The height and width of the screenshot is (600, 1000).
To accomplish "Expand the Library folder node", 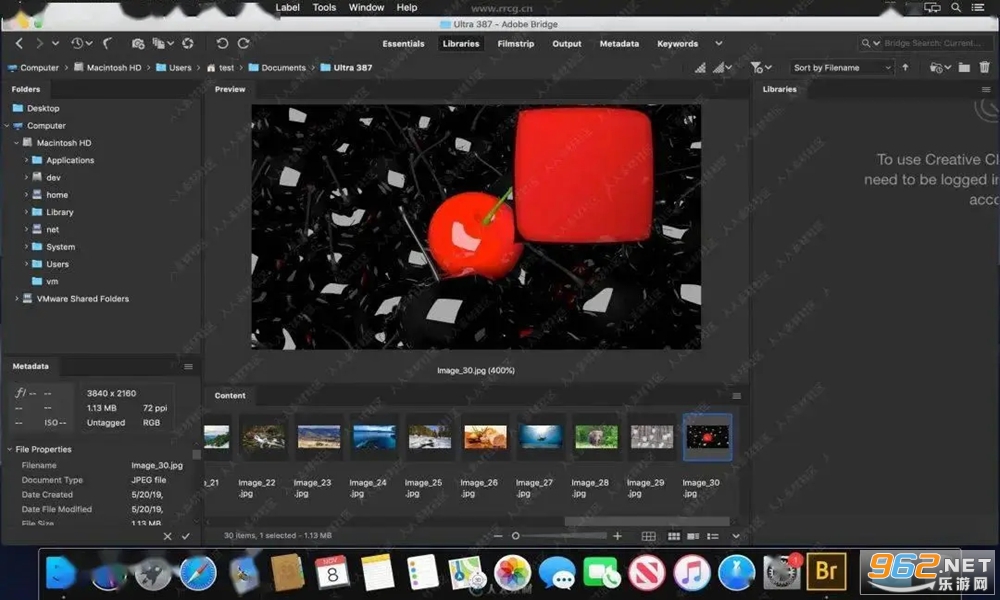I will click(x=26, y=212).
